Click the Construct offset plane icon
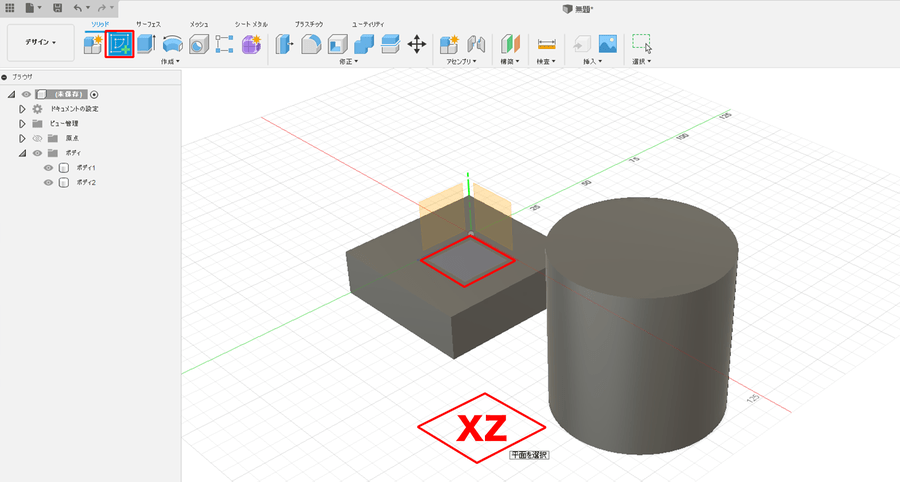The width and height of the screenshot is (900, 482). coord(510,44)
